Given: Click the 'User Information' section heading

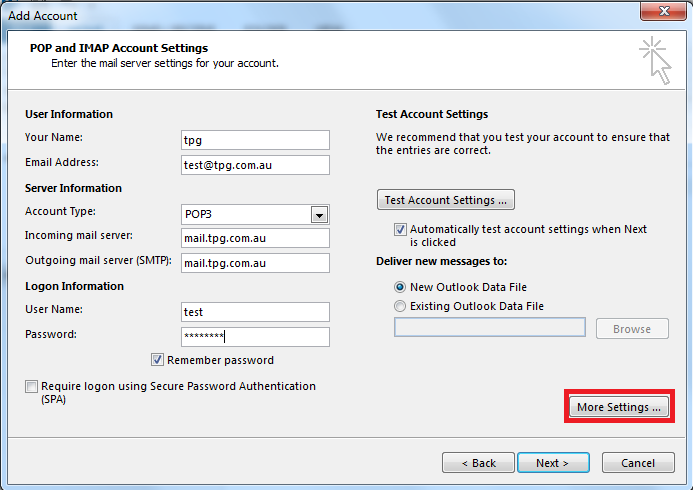Looking at the screenshot, I should pyautogui.click(x=69, y=114).
